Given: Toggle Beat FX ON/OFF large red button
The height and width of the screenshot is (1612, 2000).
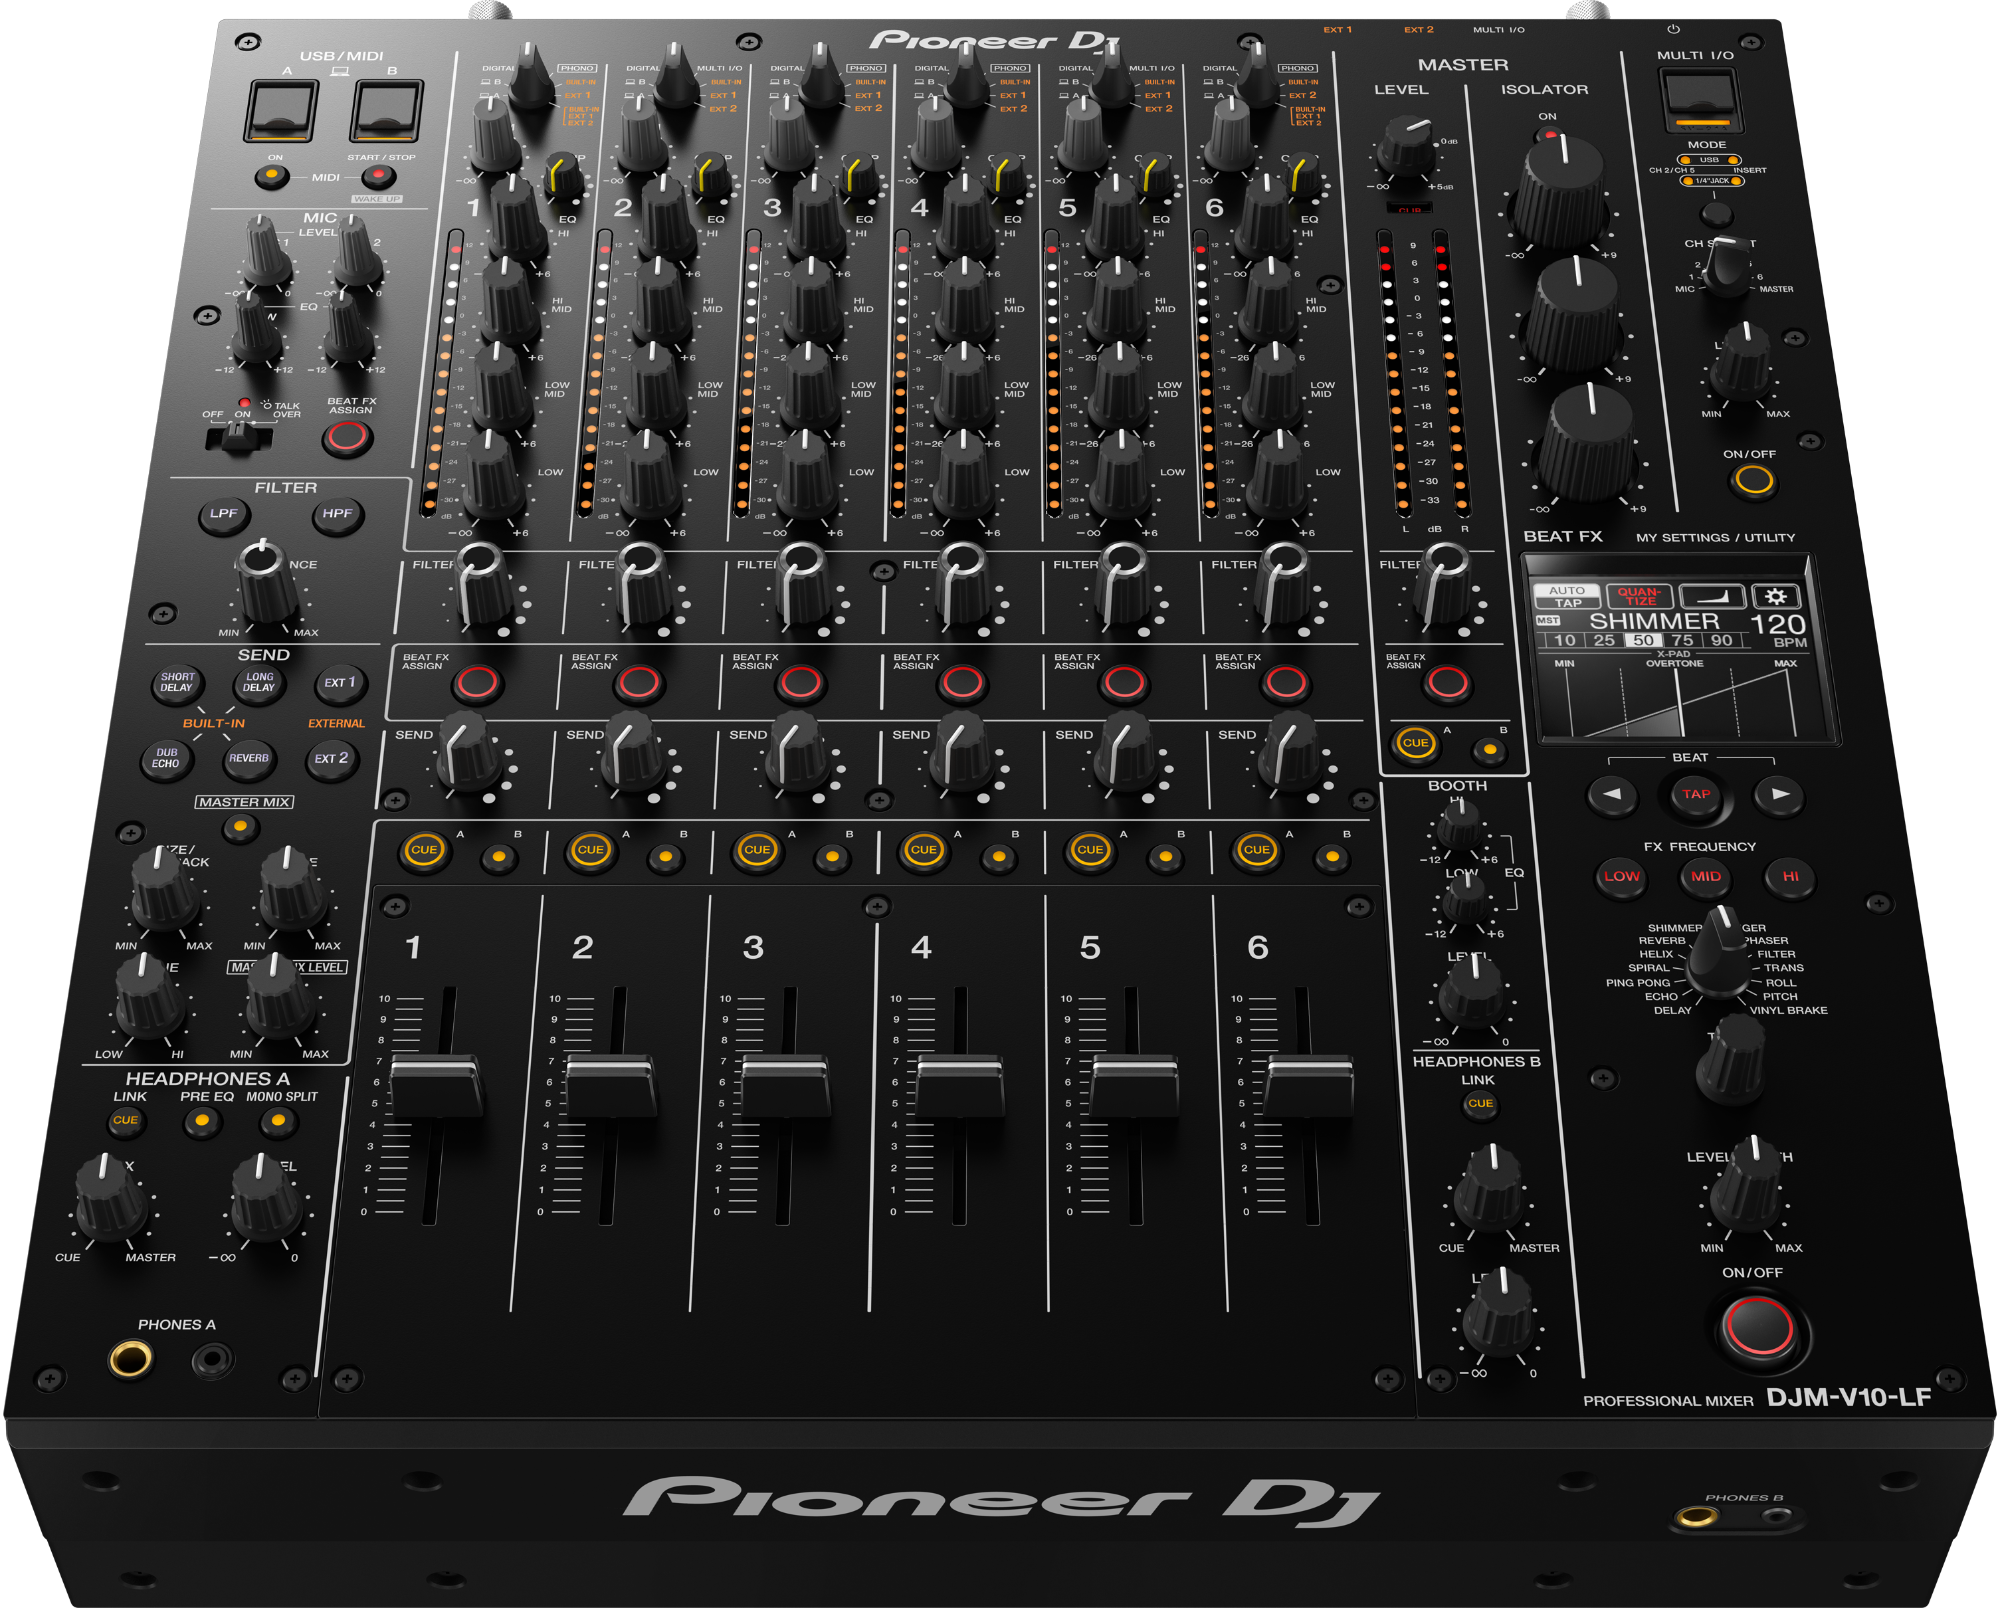Looking at the screenshot, I should [x=1759, y=1326].
